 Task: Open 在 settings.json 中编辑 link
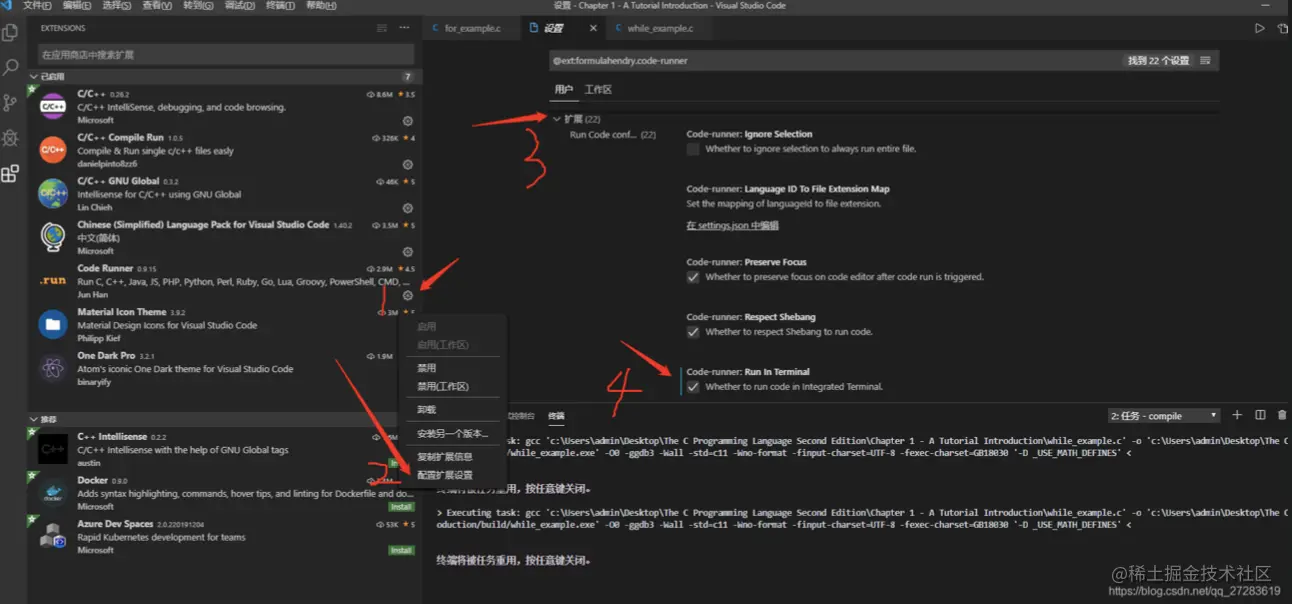pos(732,225)
